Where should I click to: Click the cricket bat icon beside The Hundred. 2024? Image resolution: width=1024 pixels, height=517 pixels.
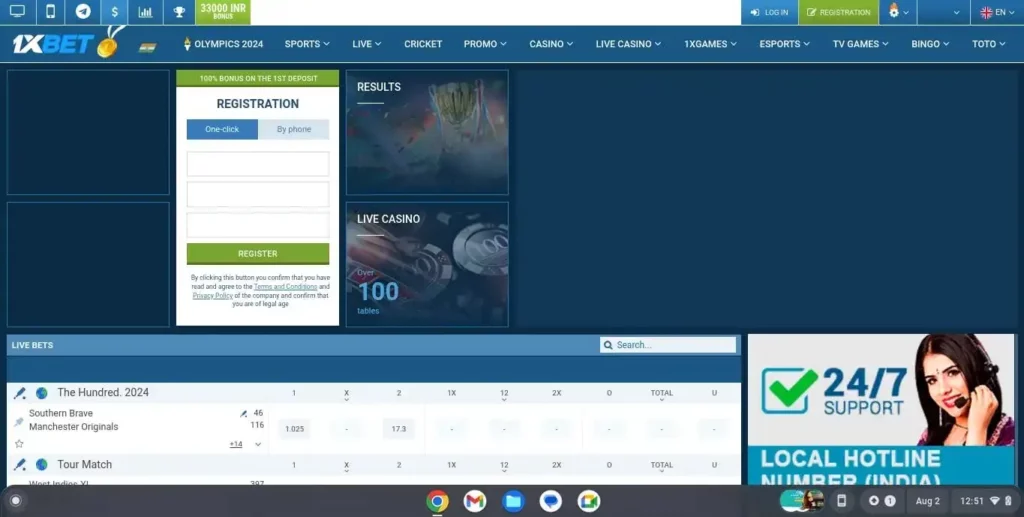pos(20,393)
